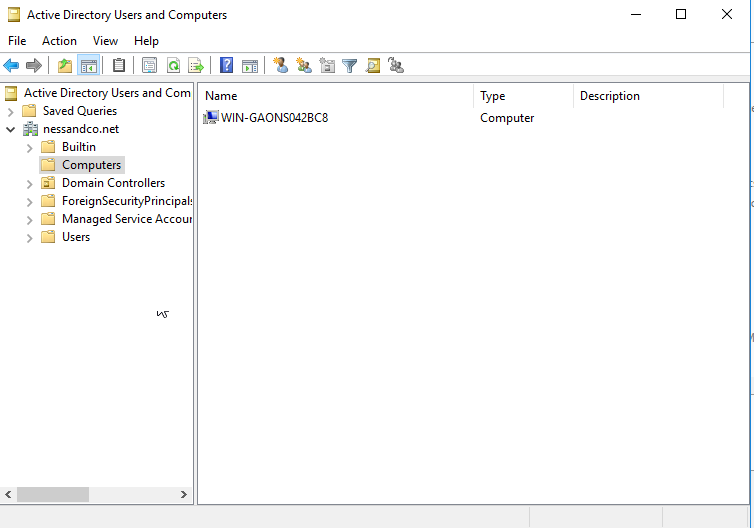
Task: Toggle the Show/Hide Action Pane button
Action: click(250, 65)
